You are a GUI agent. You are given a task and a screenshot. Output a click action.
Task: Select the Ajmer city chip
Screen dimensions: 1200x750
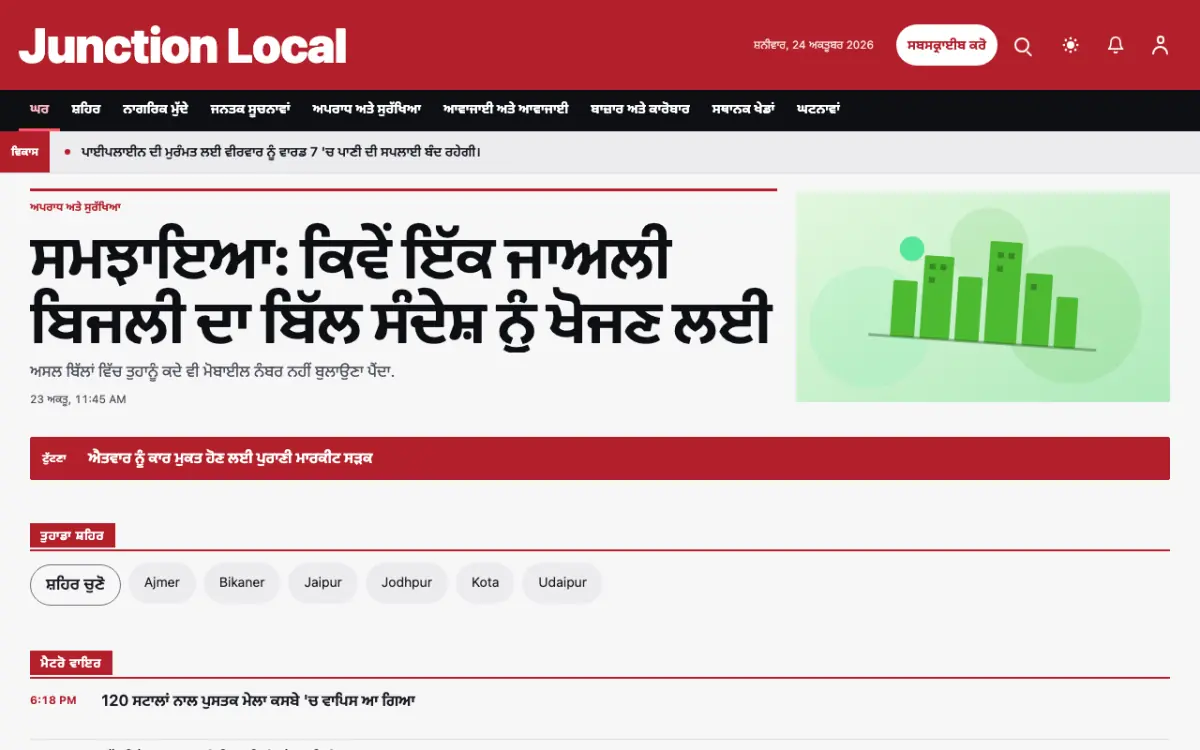(x=162, y=583)
